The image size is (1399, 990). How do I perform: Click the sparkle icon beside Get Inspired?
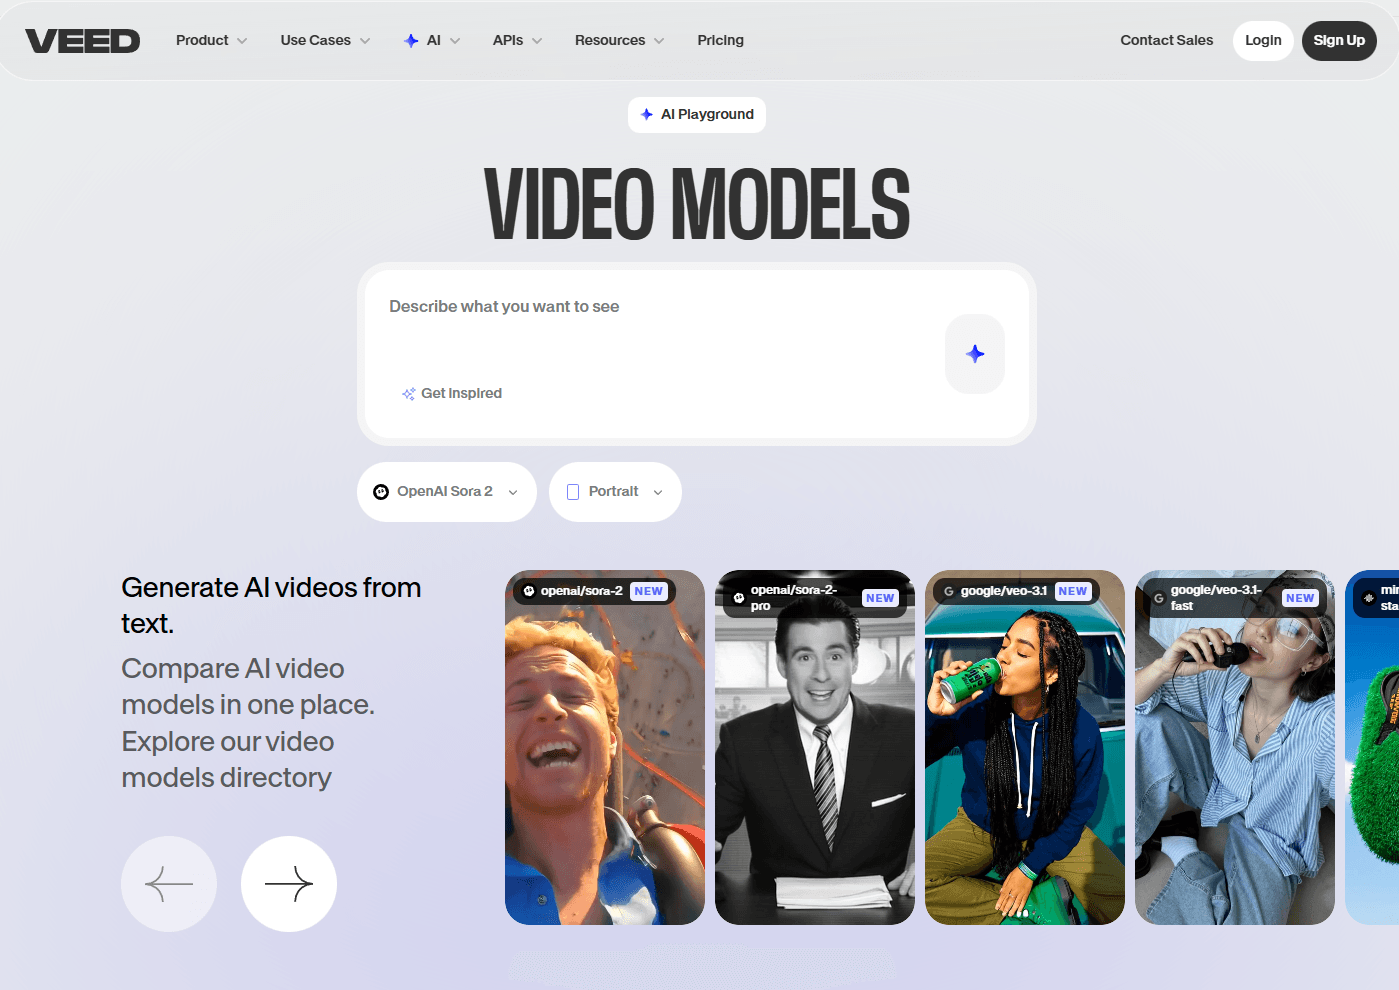(x=408, y=394)
